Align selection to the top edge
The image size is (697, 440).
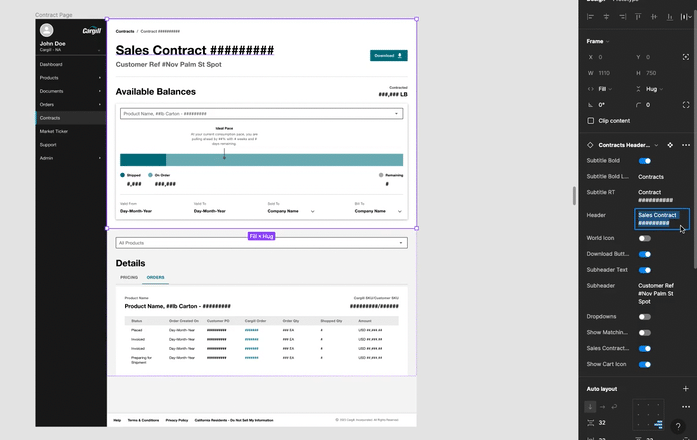tap(638, 17)
